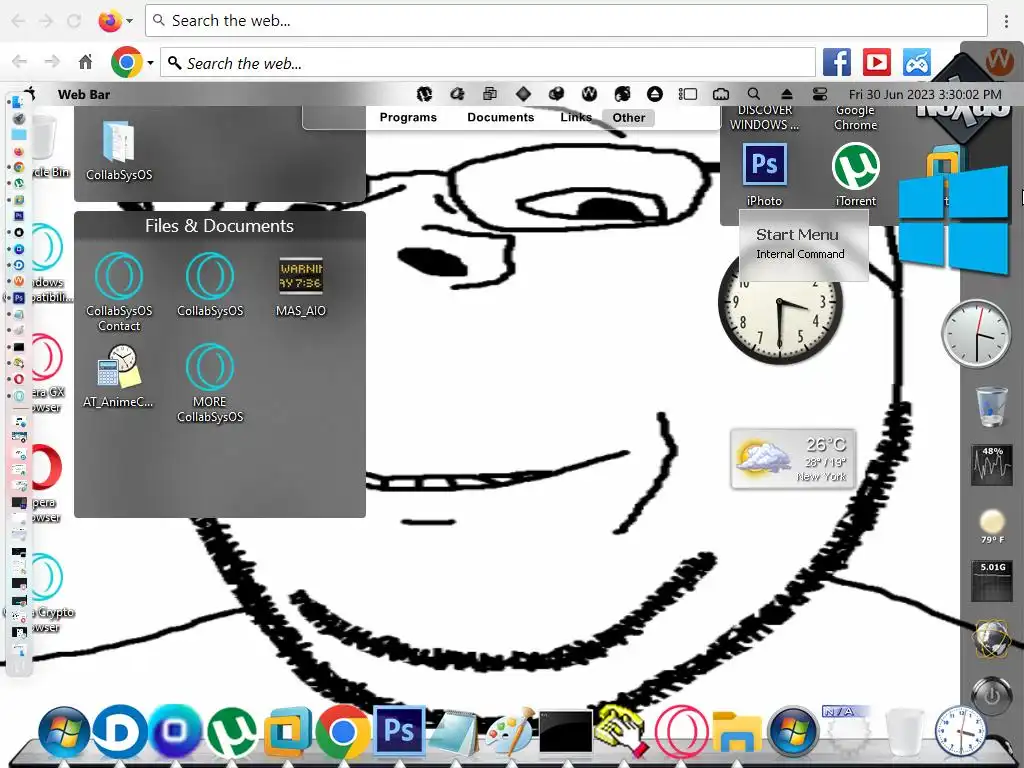Click the N/A gear icon in dock
Image resolution: width=1024 pixels, height=768 pixels.
click(848, 731)
